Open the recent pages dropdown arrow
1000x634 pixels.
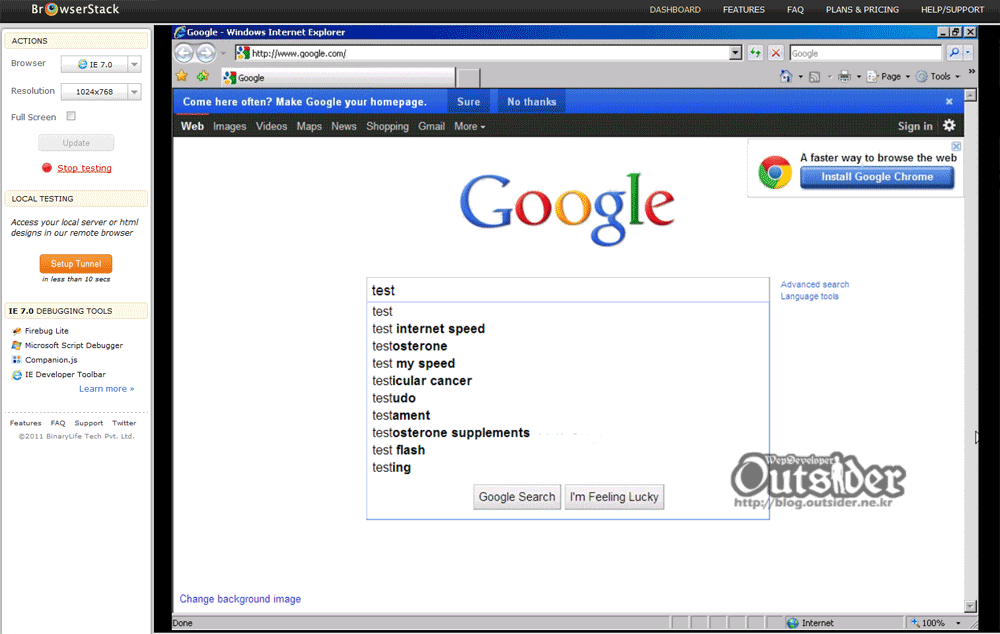tap(223, 54)
